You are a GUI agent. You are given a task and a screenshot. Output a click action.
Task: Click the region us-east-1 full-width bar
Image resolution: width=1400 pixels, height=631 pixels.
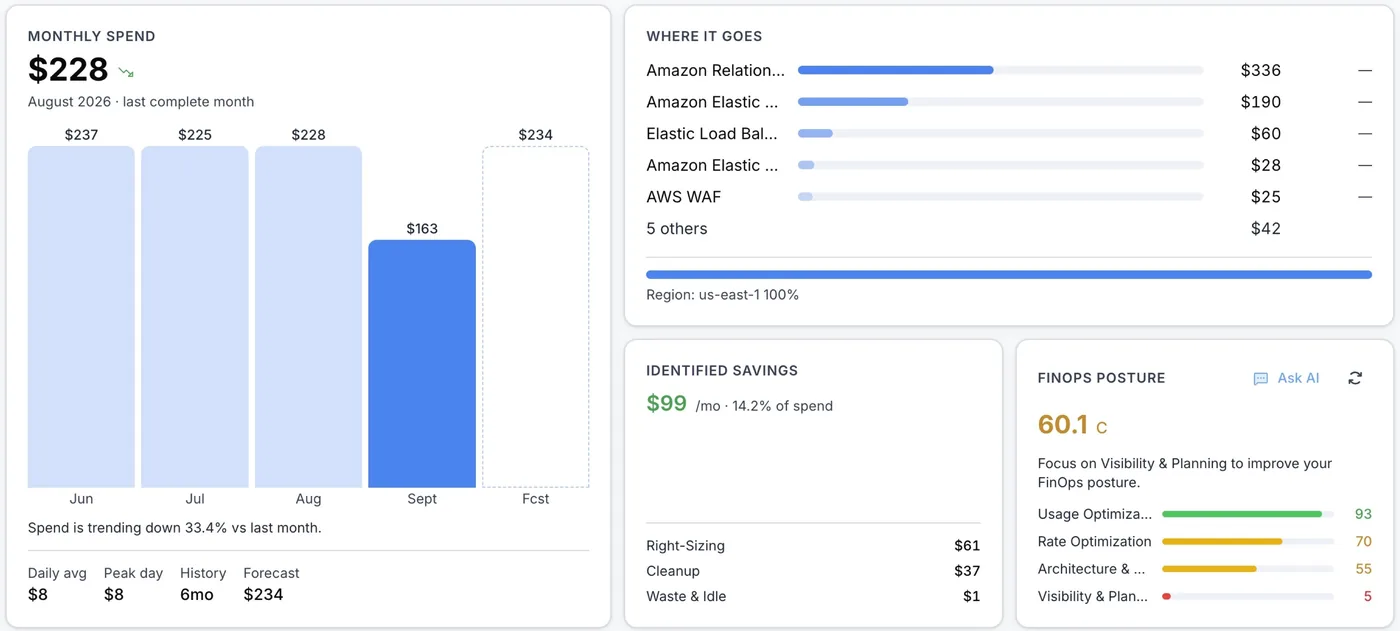pos(1009,274)
